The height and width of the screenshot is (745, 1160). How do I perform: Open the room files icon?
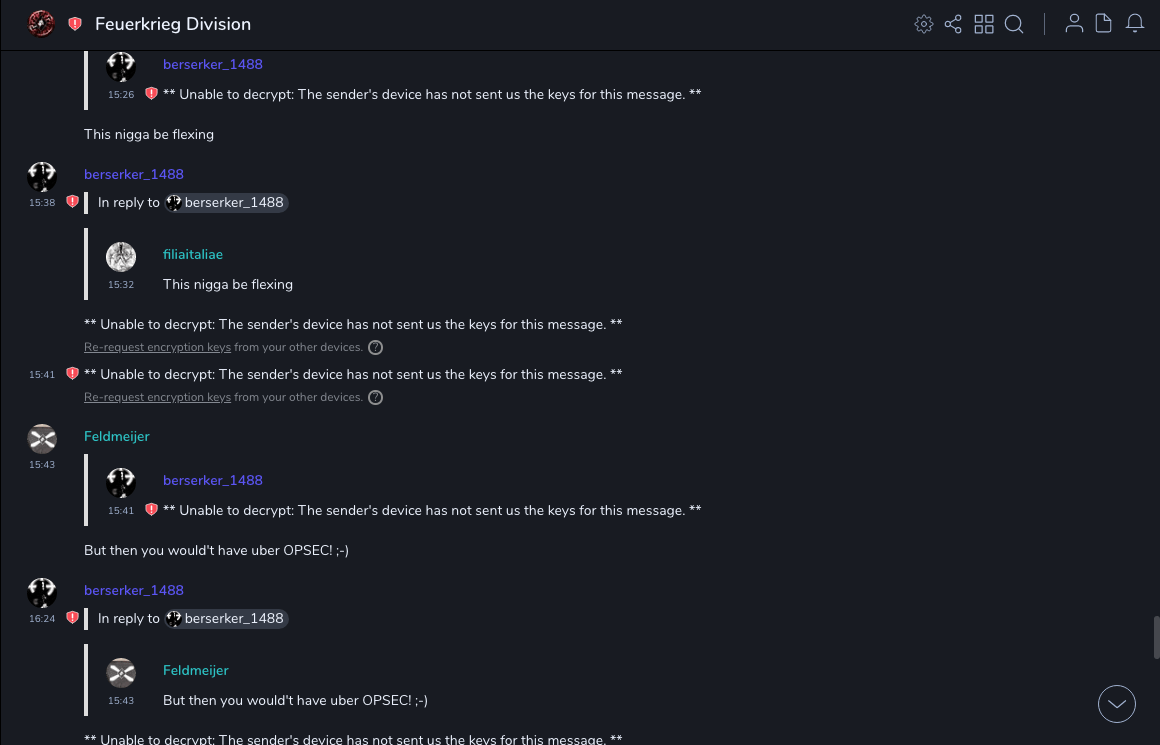(1104, 24)
